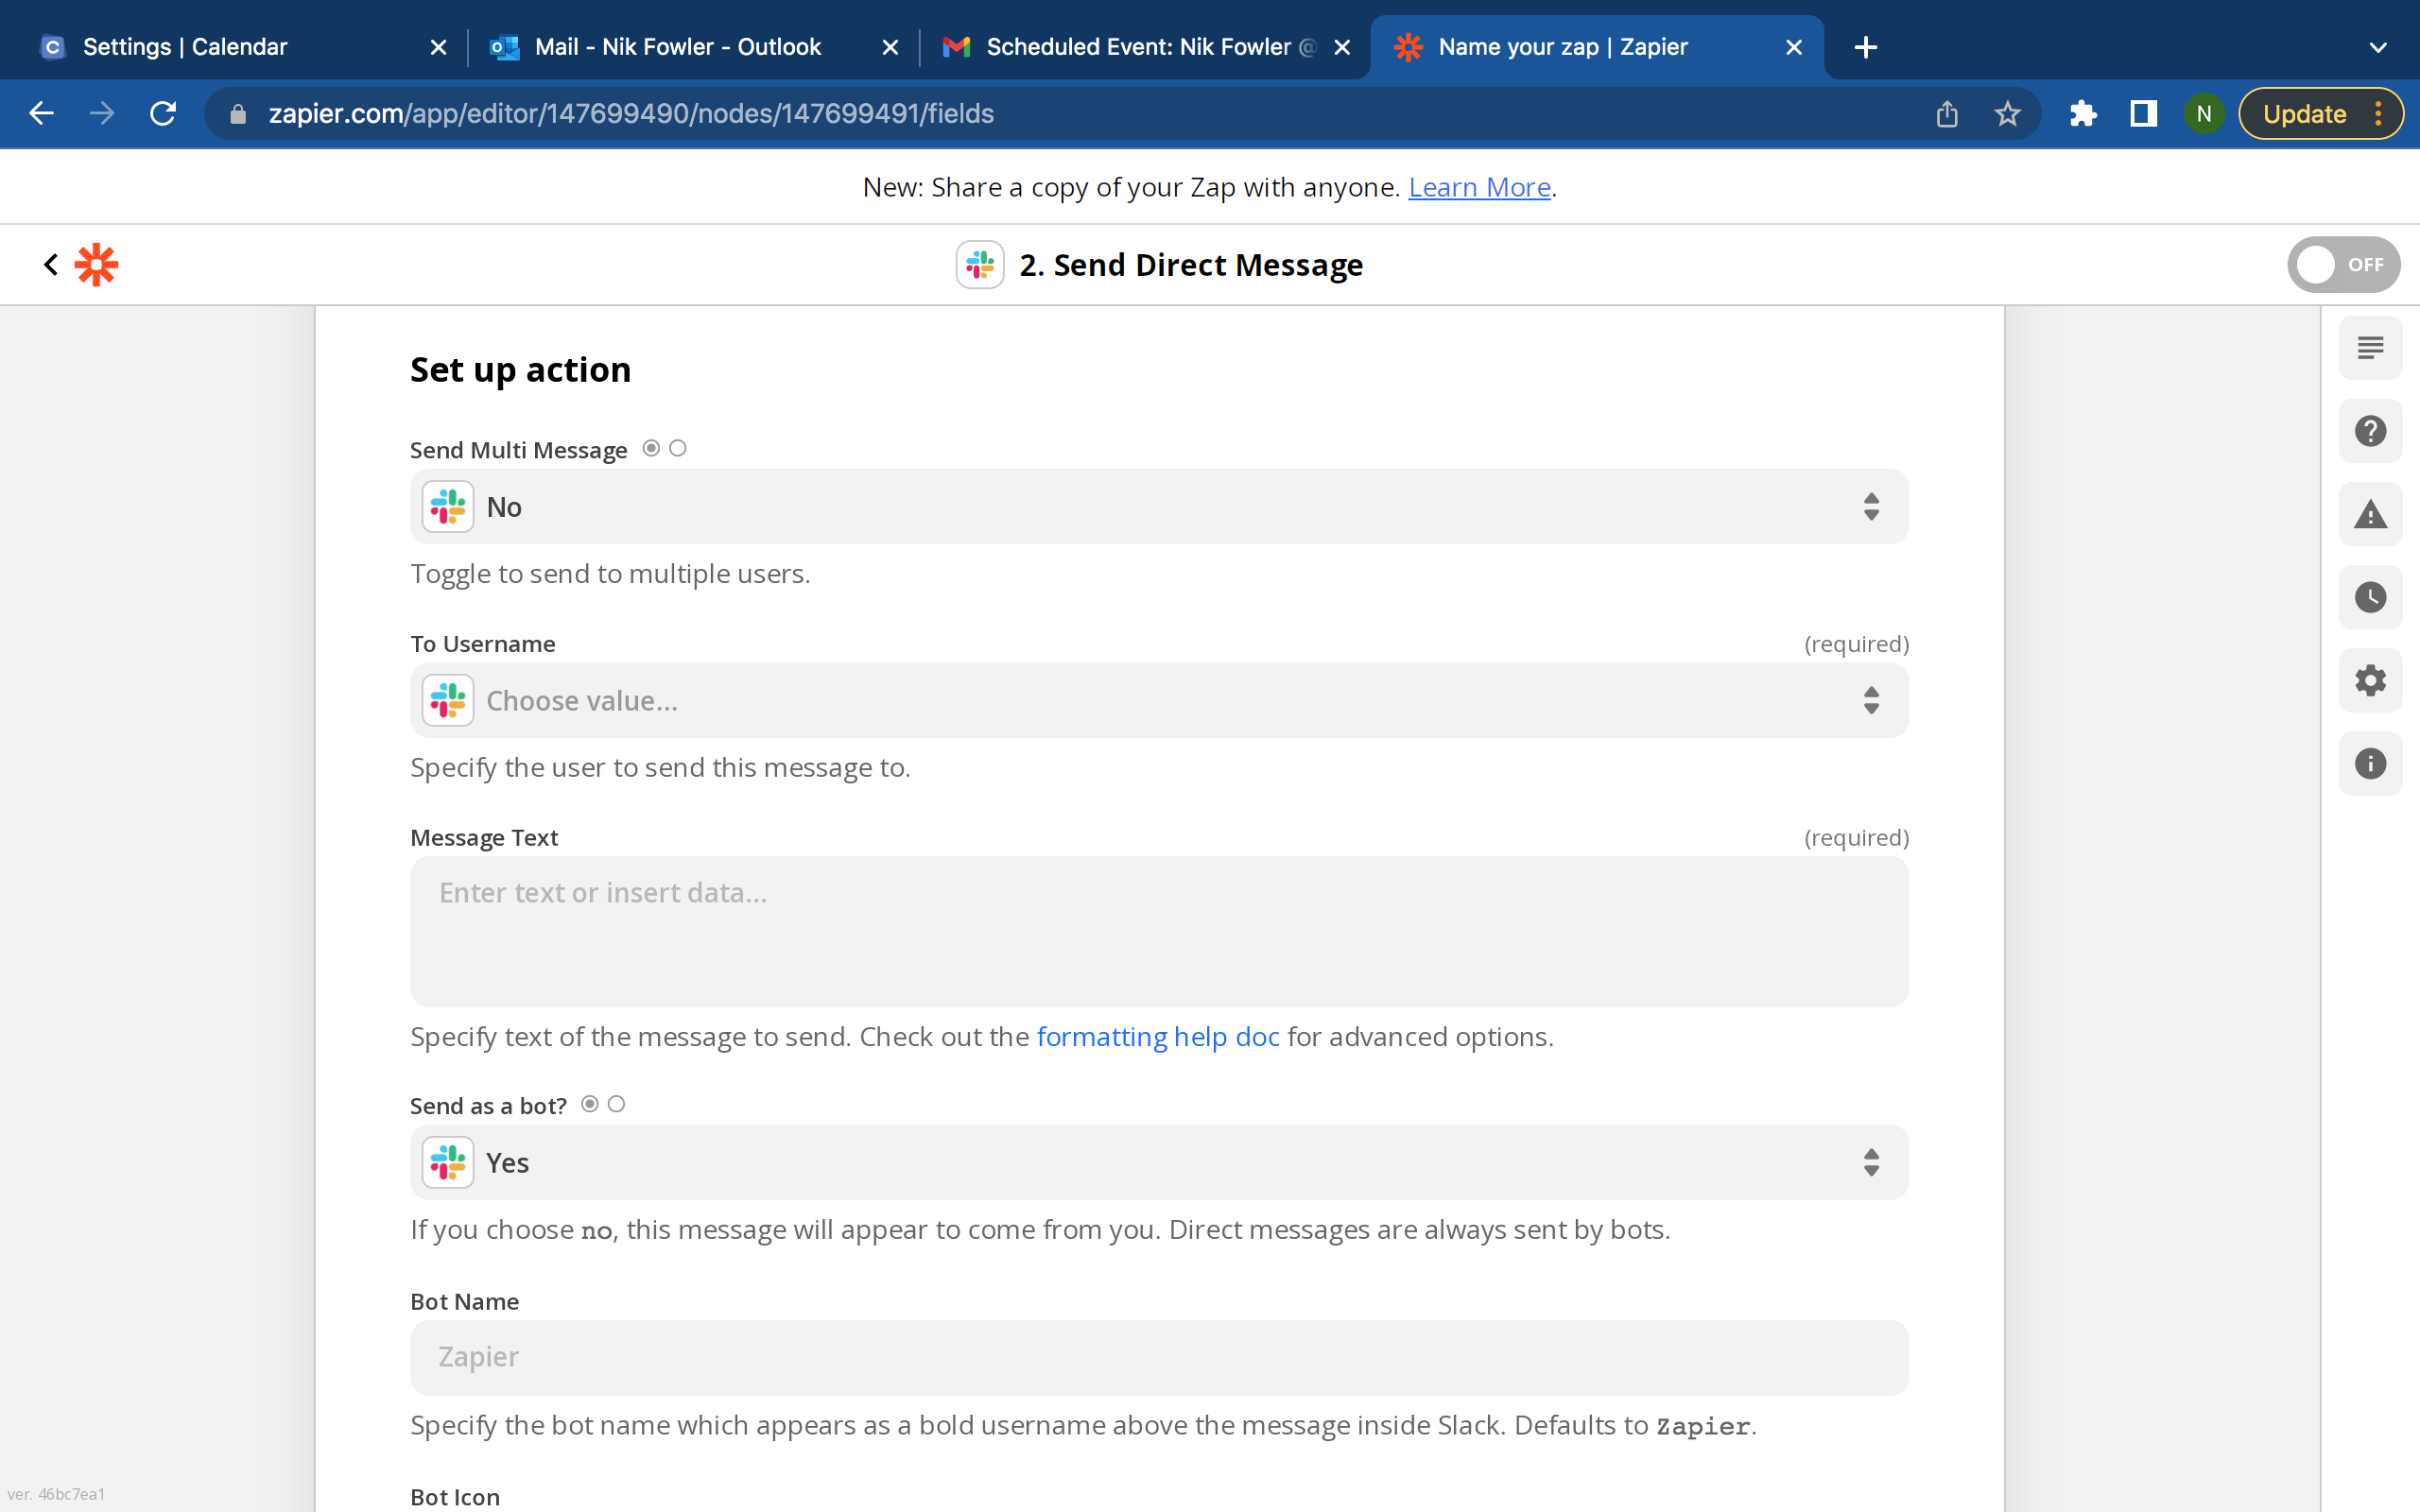Image resolution: width=2420 pixels, height=1512 pixels.
Task: Open the Zap settings gear icon
Action: point(2371,680)
